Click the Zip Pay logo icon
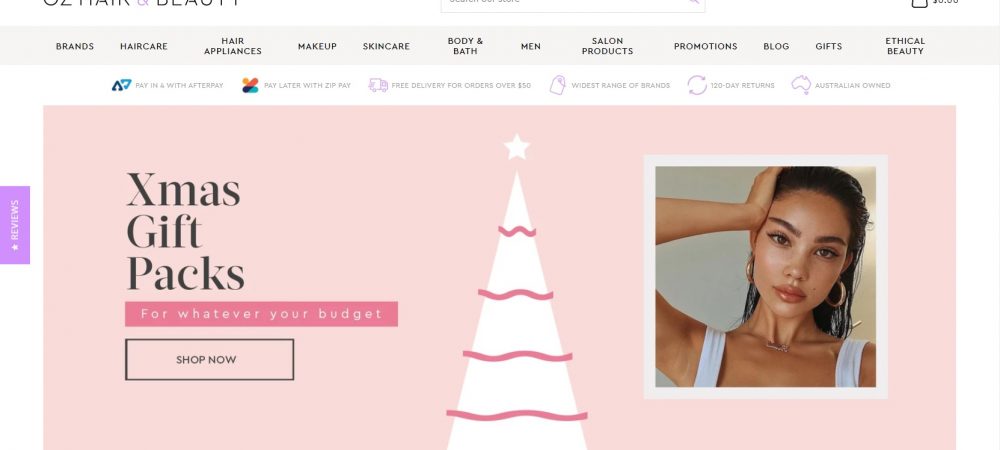Viewport: 1000px width, 450px height. (x=251, y=85)
